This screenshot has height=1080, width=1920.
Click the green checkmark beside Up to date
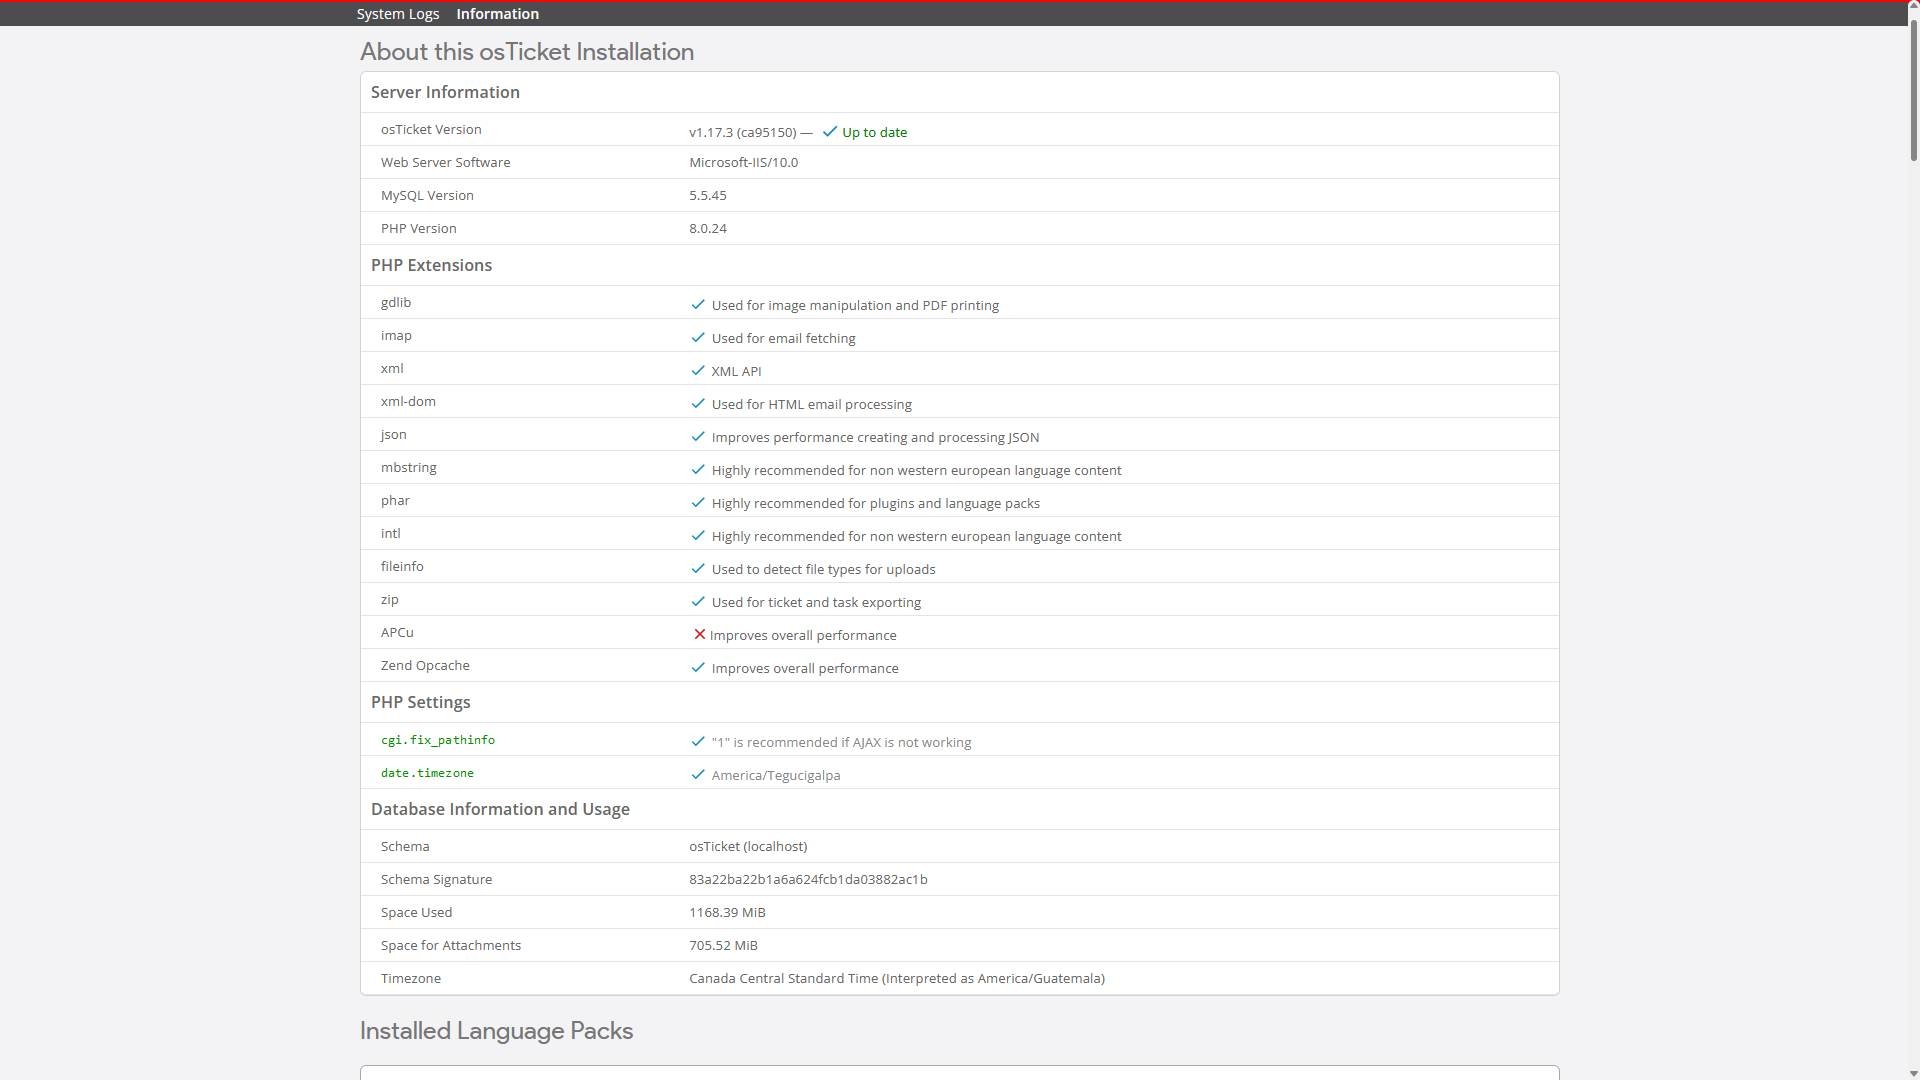point(829,132)
